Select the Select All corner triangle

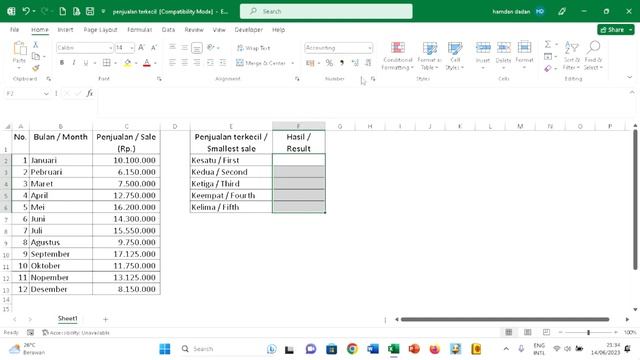click(7, 127)
